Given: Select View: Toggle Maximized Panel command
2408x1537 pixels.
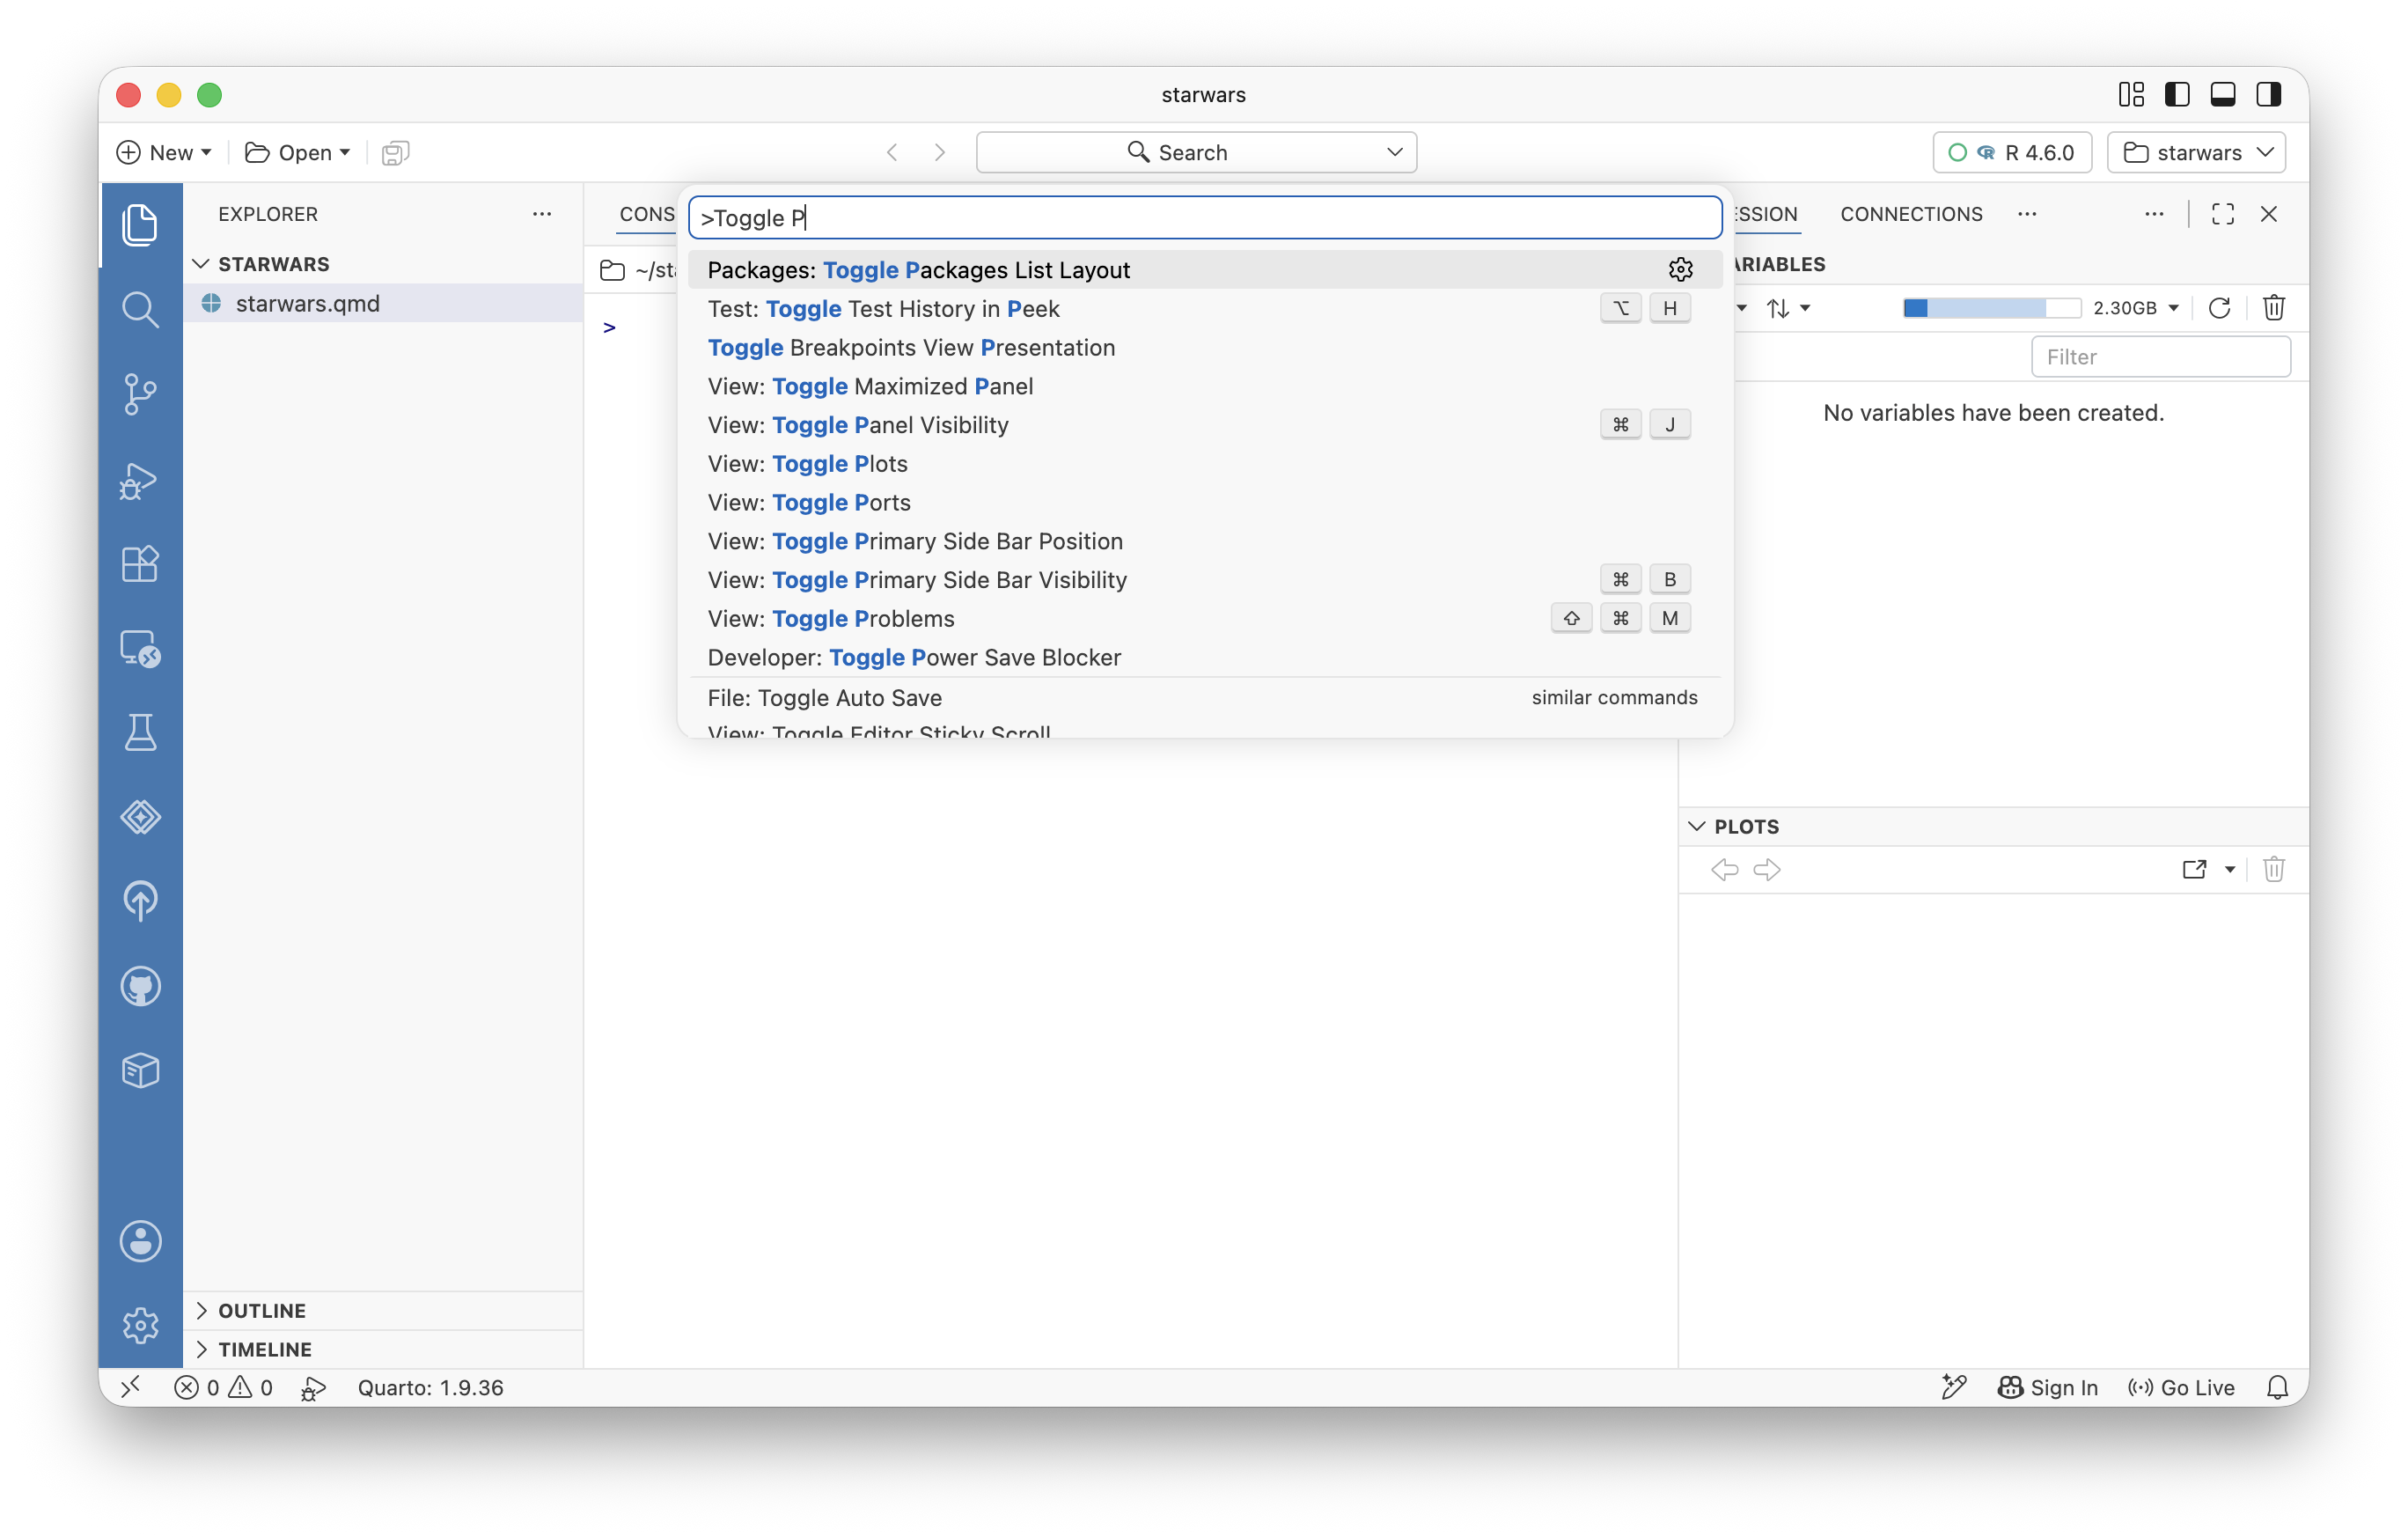Looking at the screenshot, I should click(1204, 386).
